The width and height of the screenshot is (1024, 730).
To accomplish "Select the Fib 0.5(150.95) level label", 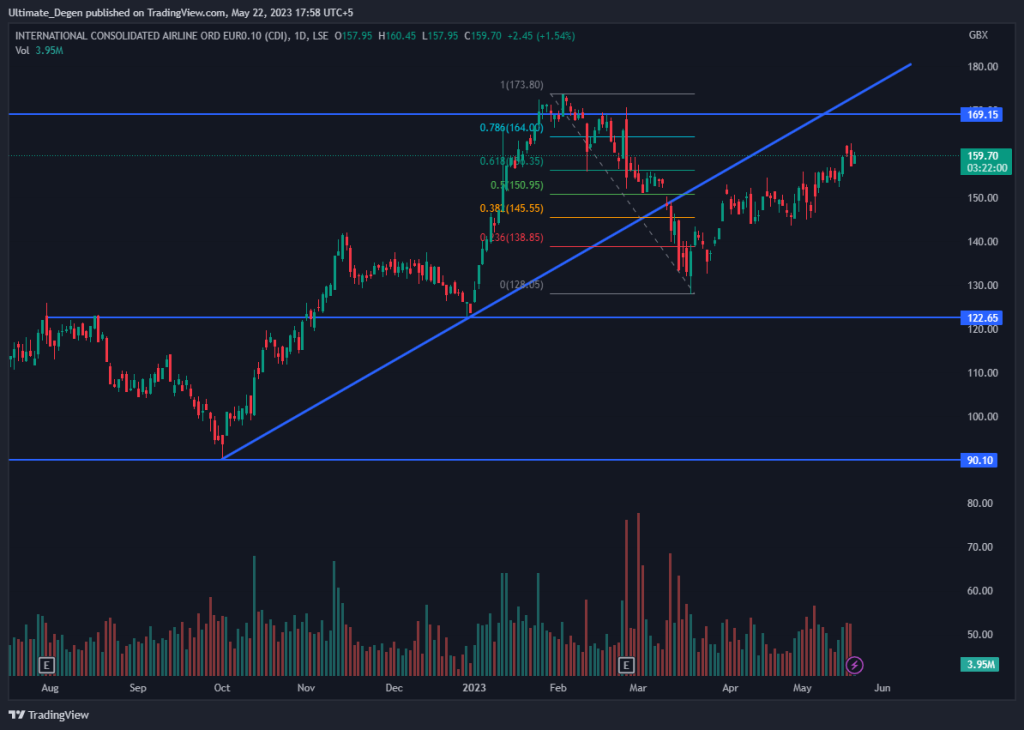I will tap(517, 185).
